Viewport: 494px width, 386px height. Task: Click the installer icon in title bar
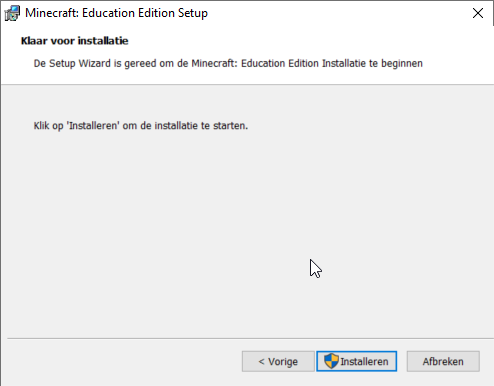point(12,13)
